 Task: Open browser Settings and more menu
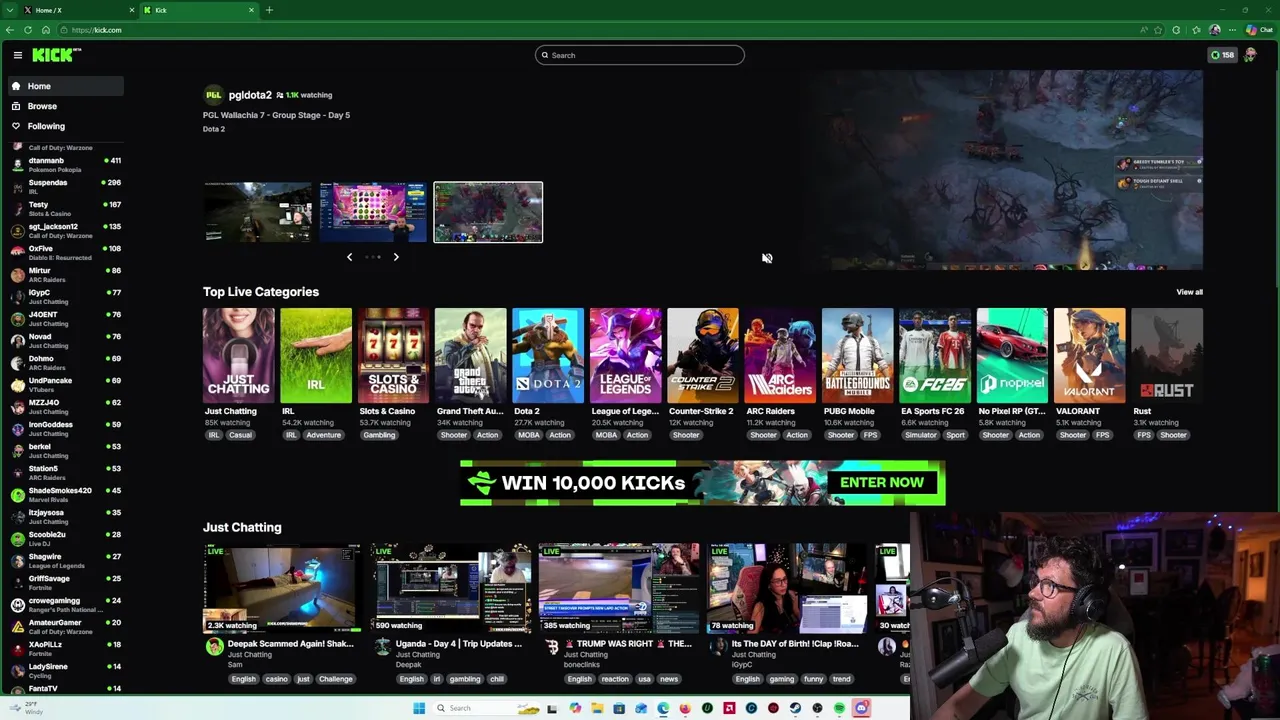point(1232,30)
